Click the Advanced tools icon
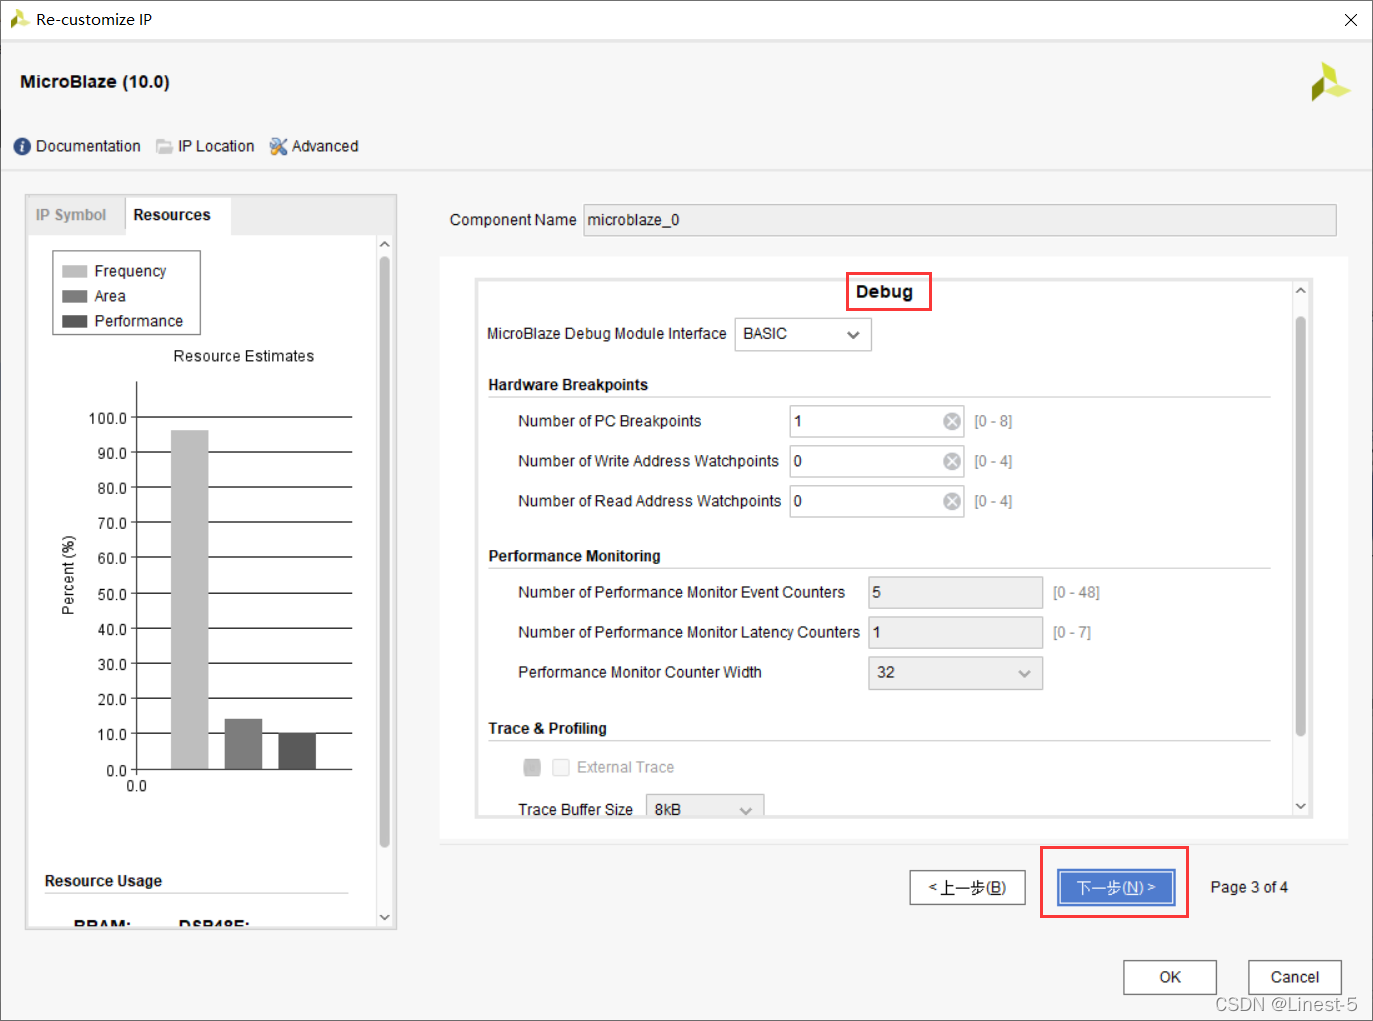Image resolution: width=1373 pixels, height=1021 pixels. [278, 147]
